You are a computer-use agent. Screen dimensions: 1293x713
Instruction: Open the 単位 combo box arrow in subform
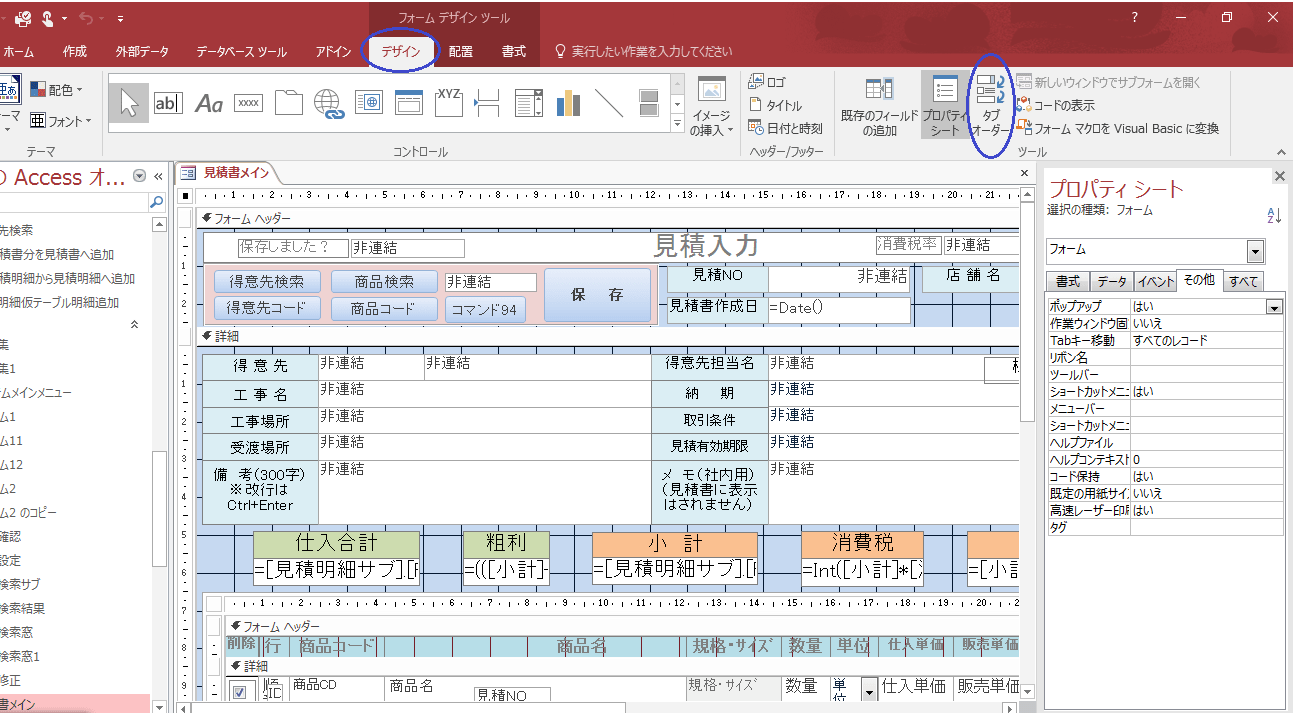click(x=868, y=690)
